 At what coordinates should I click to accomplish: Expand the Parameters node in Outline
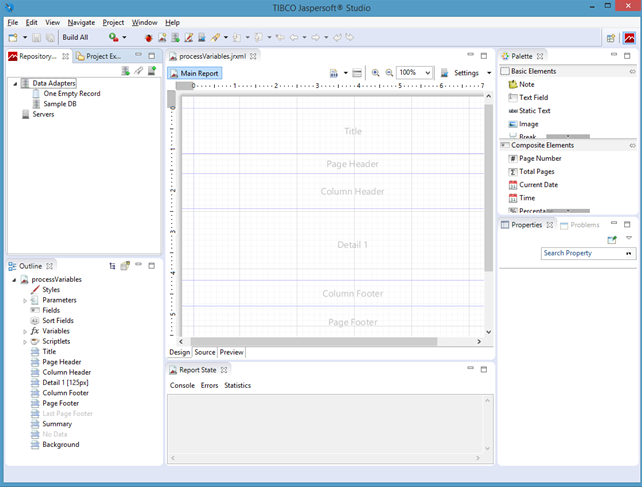pos(25,300)
